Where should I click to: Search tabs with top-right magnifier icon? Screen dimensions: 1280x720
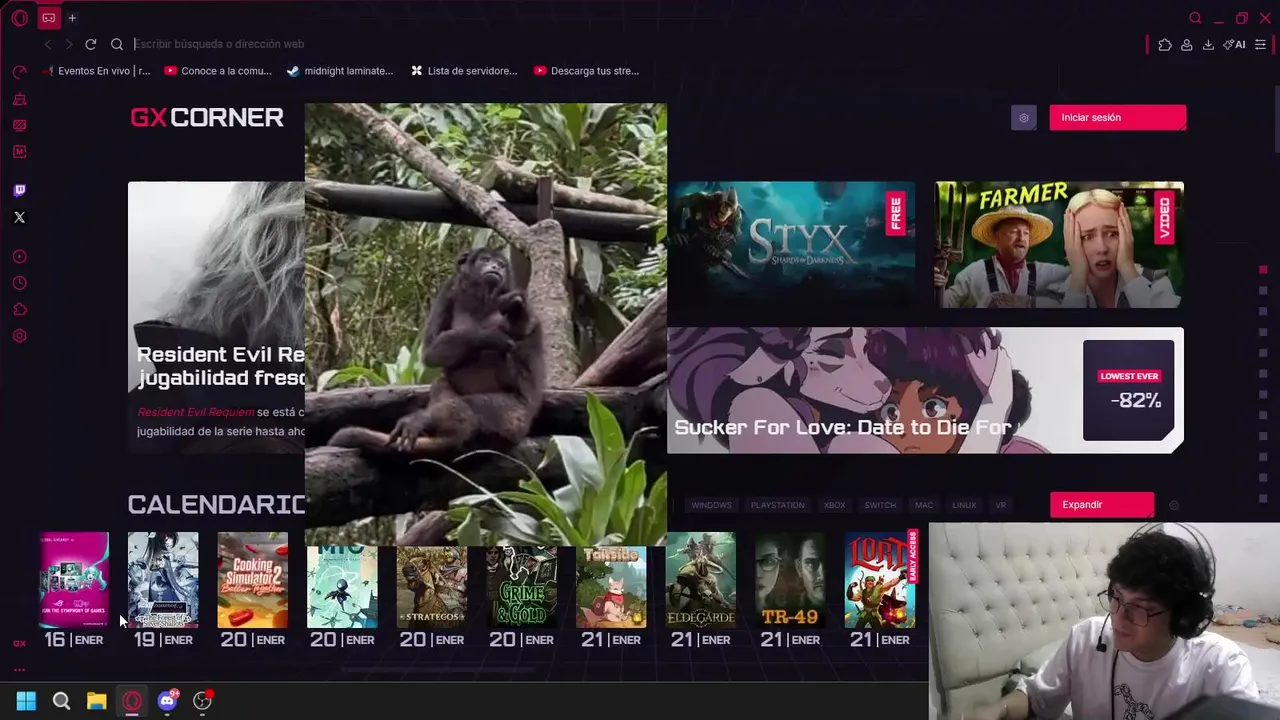(1195, 18)
